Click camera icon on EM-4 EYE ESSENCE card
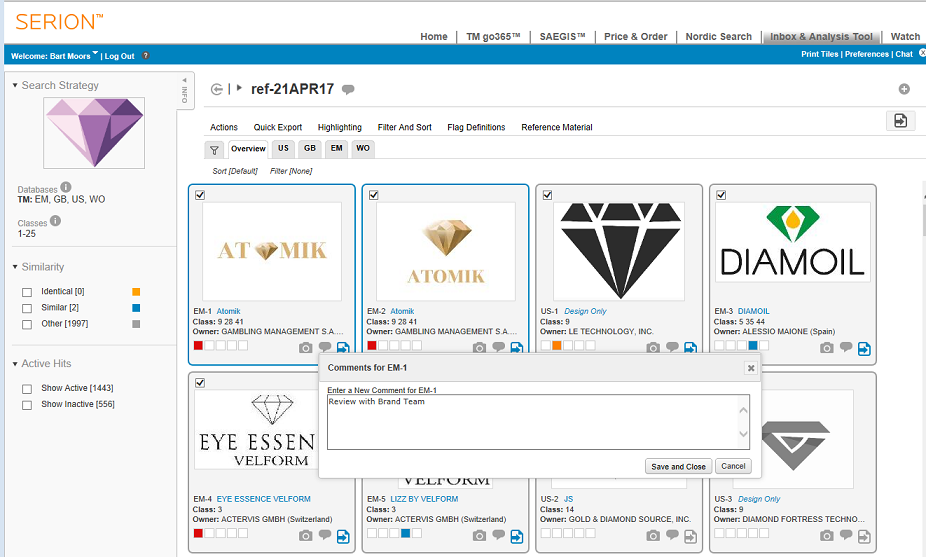 tap(305, 536)
